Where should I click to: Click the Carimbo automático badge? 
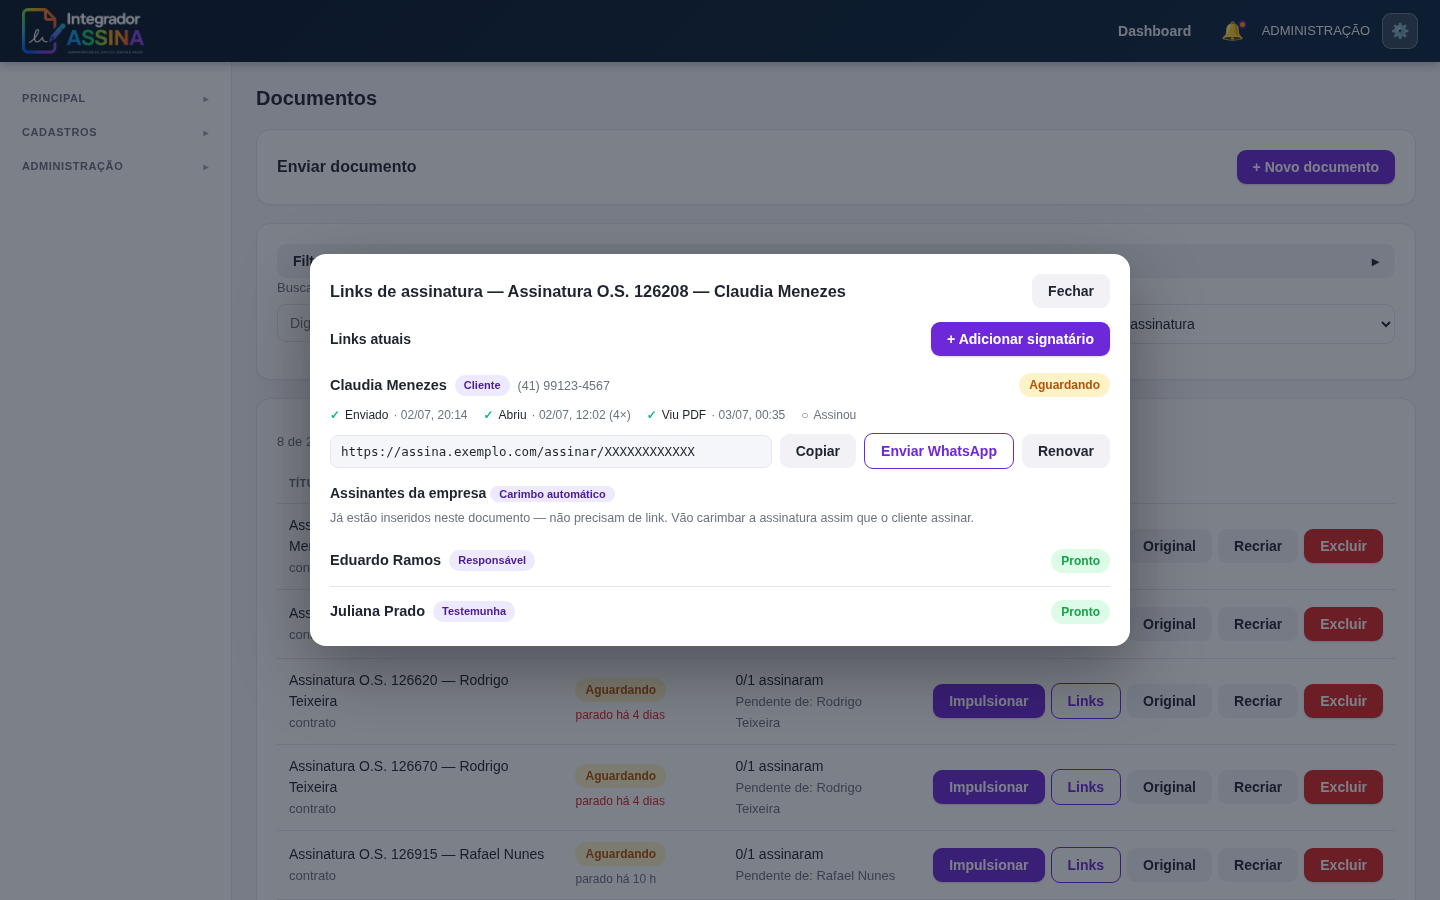(552, 494)
